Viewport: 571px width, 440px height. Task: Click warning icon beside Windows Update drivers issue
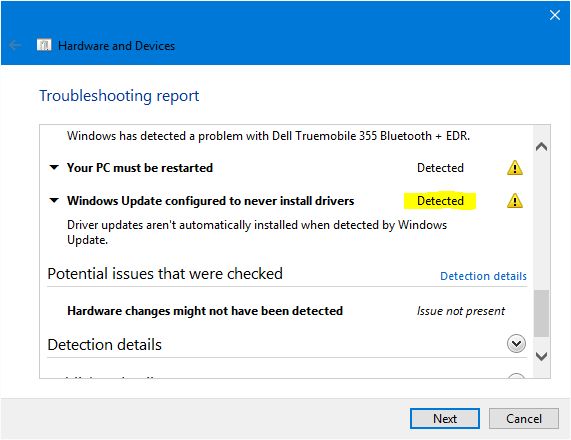515,201
